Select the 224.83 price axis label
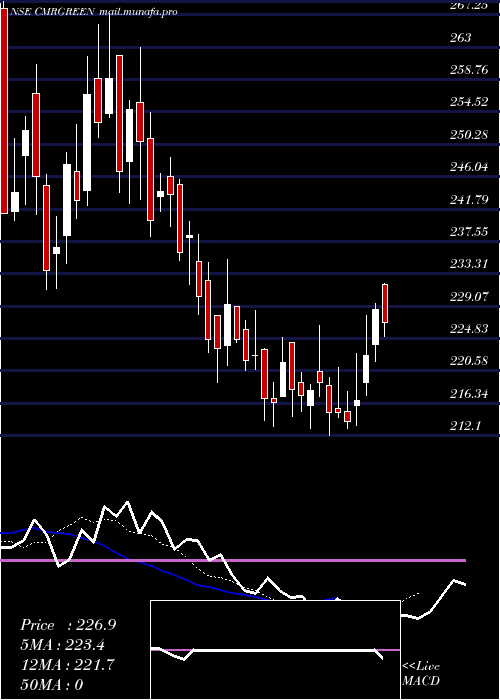This screenshot has width=500, height=700. 469,329
